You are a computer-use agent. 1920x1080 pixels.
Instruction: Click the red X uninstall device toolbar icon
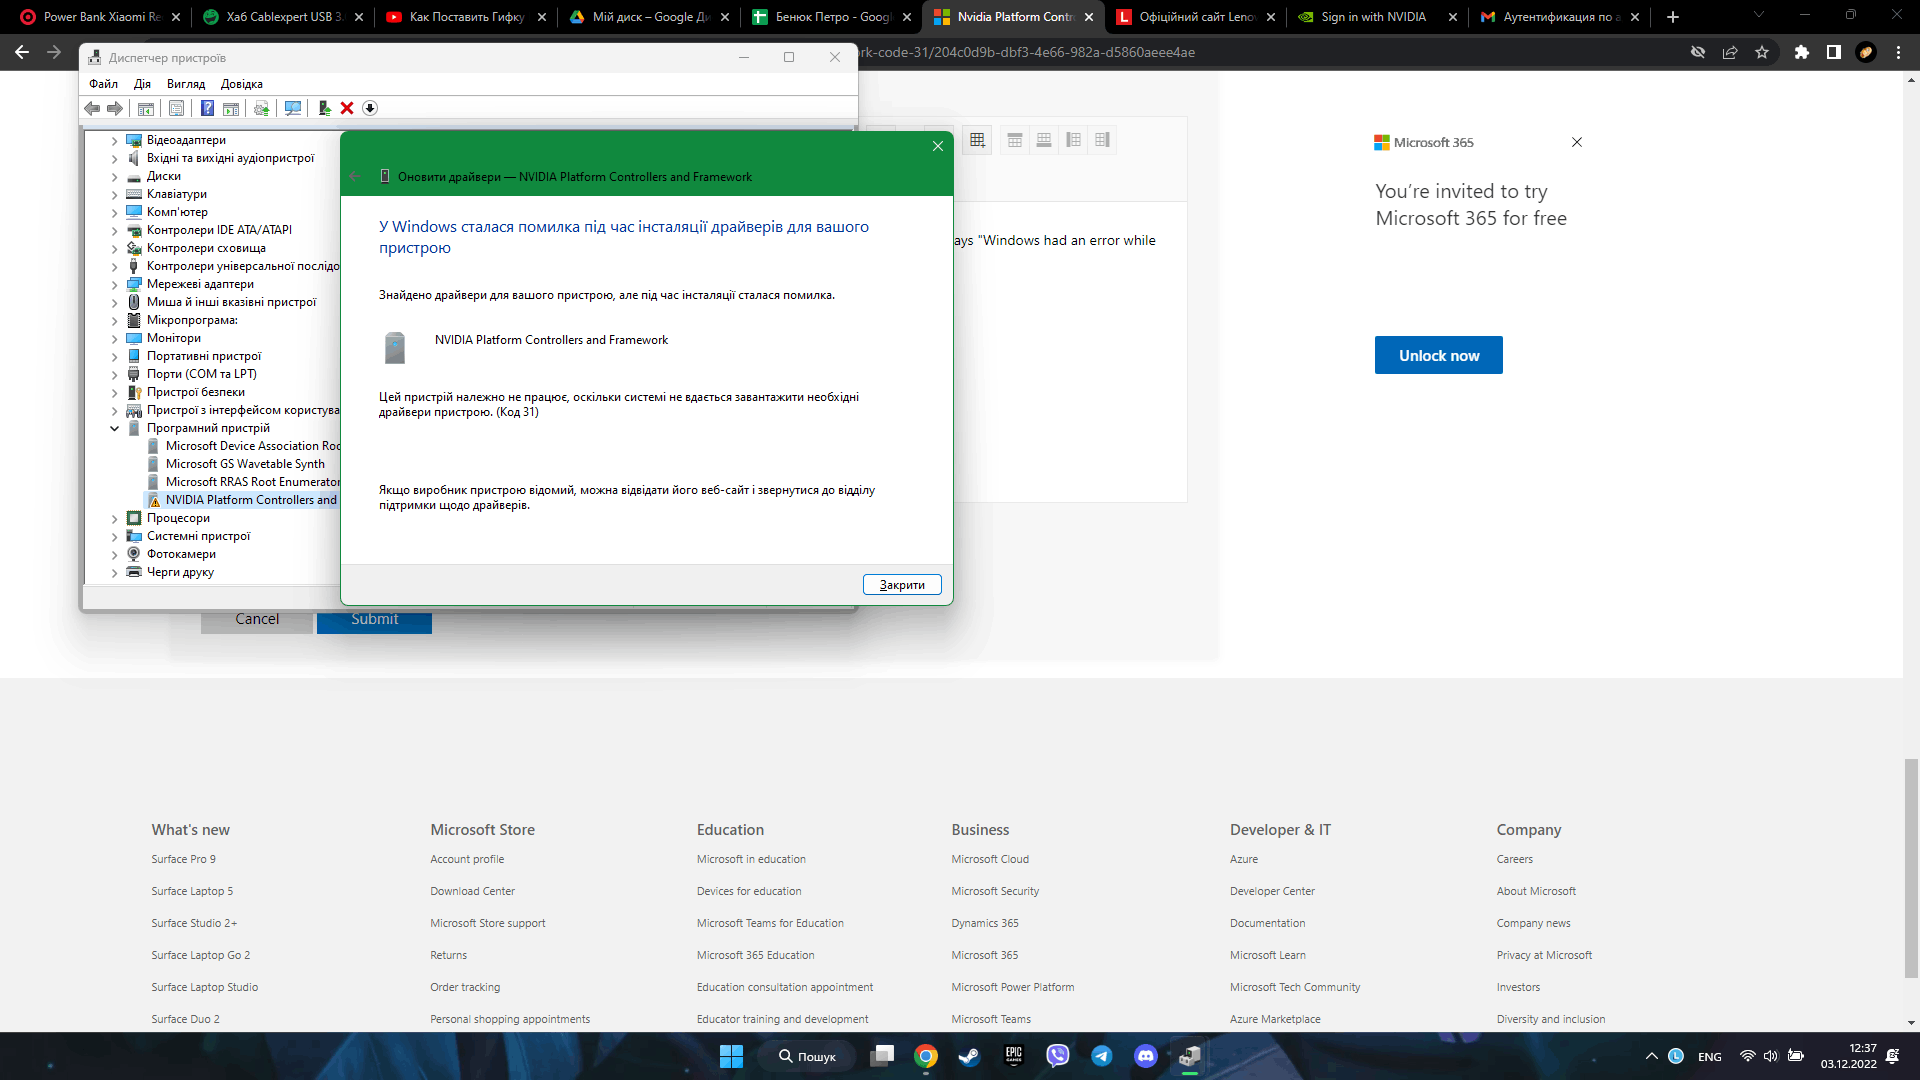pos(347,108)
